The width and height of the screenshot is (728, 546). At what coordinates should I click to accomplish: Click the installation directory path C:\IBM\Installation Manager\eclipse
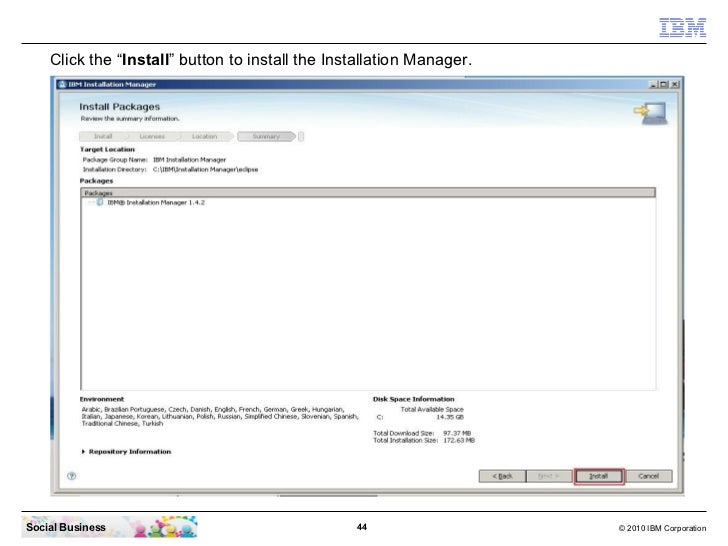tap(205, 169)
